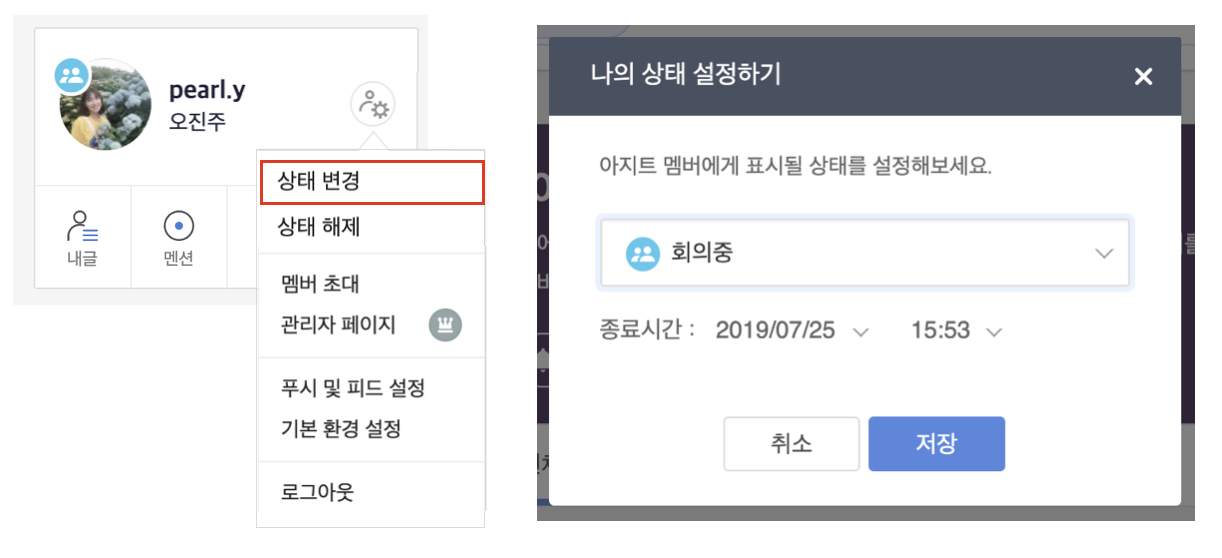Expand the 회의중 status dropdown

point(1104,254)
